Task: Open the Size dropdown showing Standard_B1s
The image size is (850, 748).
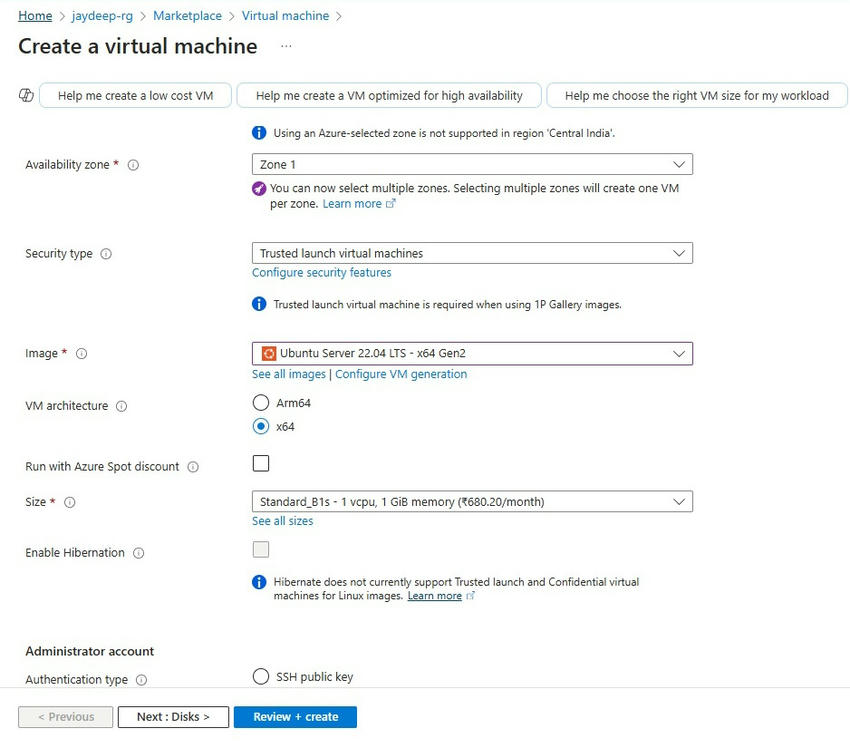Action: (472, 502)
